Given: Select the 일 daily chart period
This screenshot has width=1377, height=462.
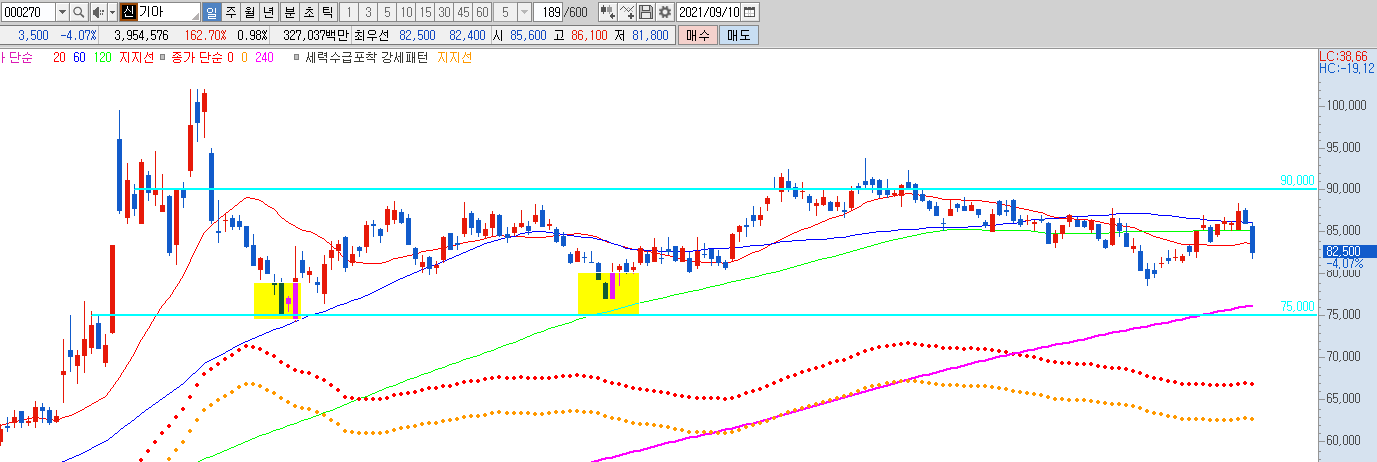Looking at the screenshot, I should pyautogui.click(x=211, y=12).
